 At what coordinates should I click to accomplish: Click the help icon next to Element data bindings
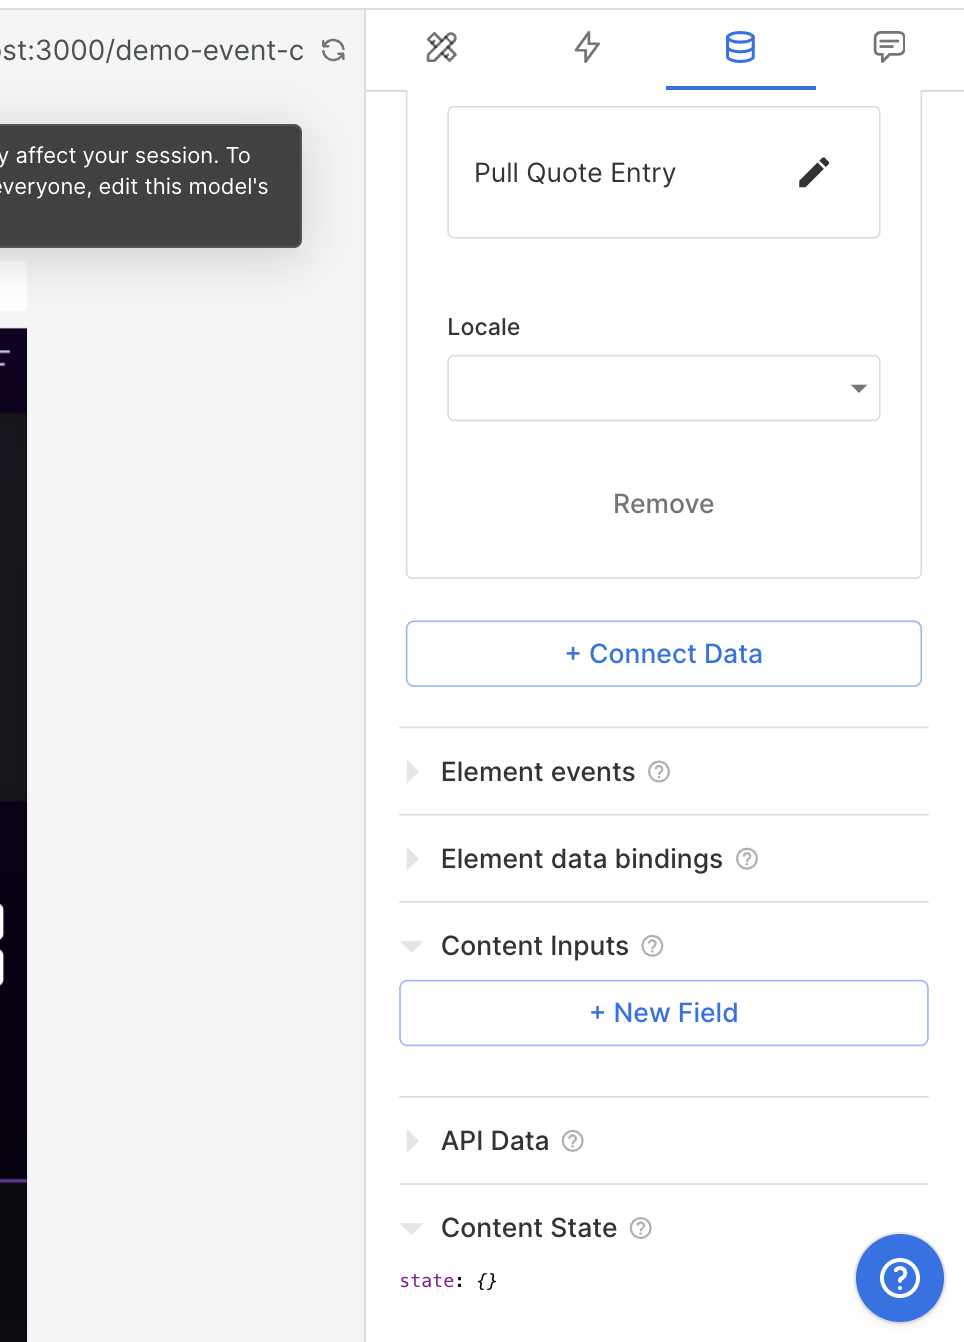point(747,859)
